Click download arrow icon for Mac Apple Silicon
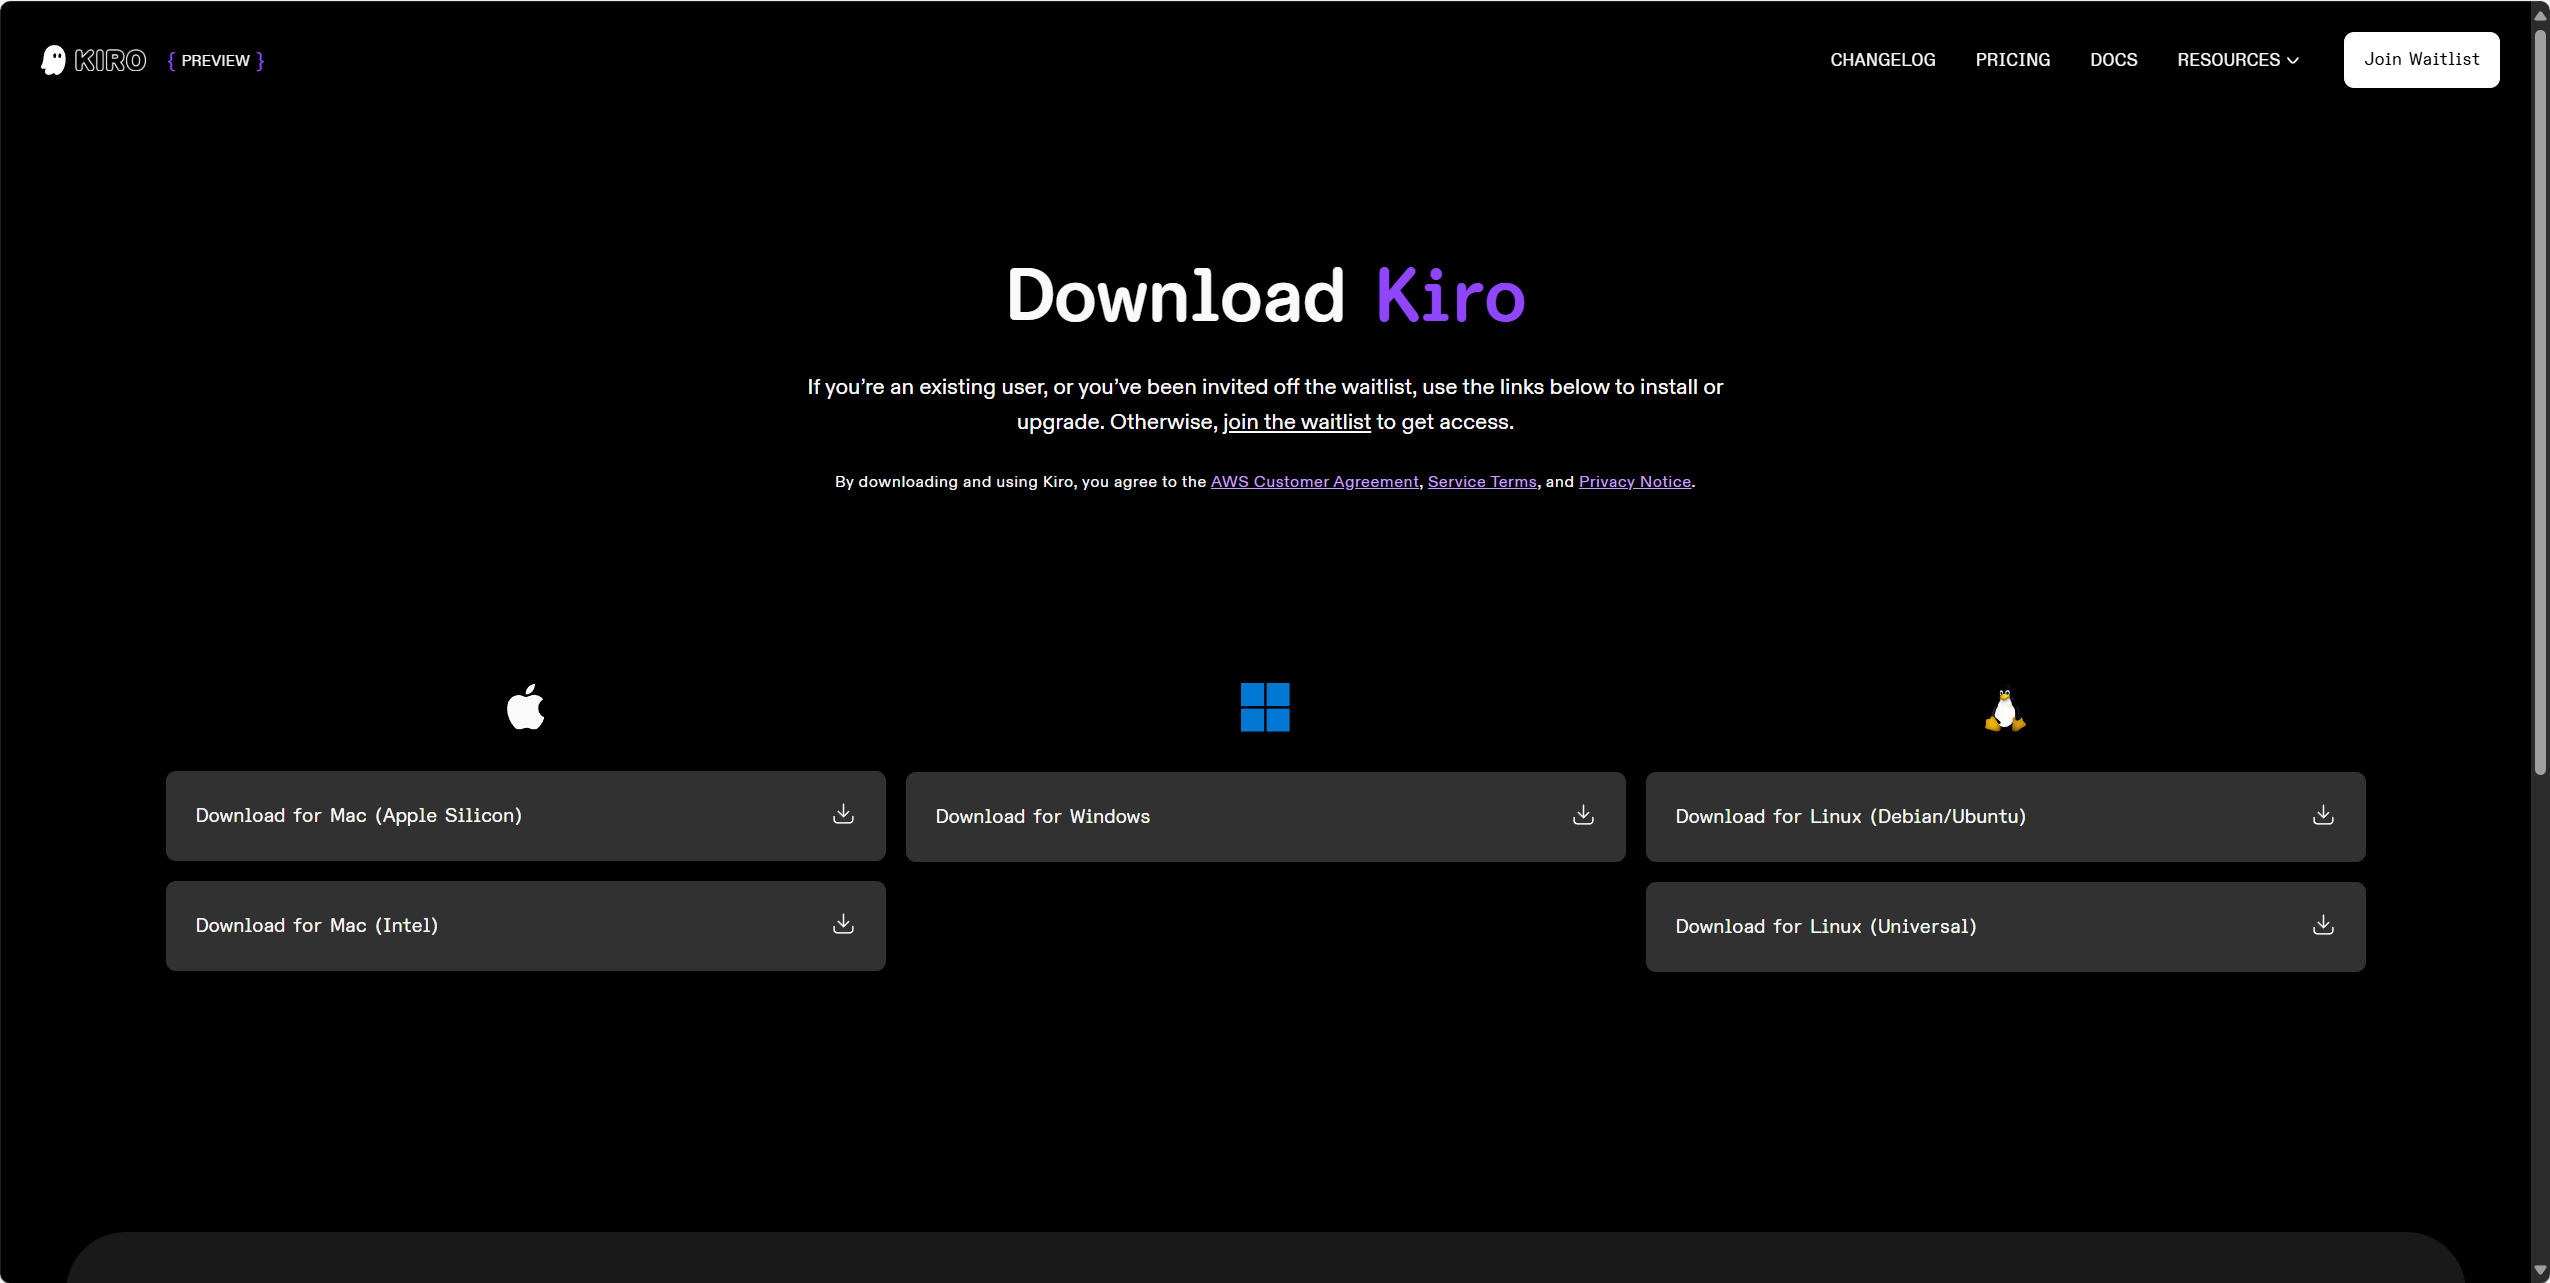The height and width of the screenshot is (1283, 2550). tap(843, 814)
